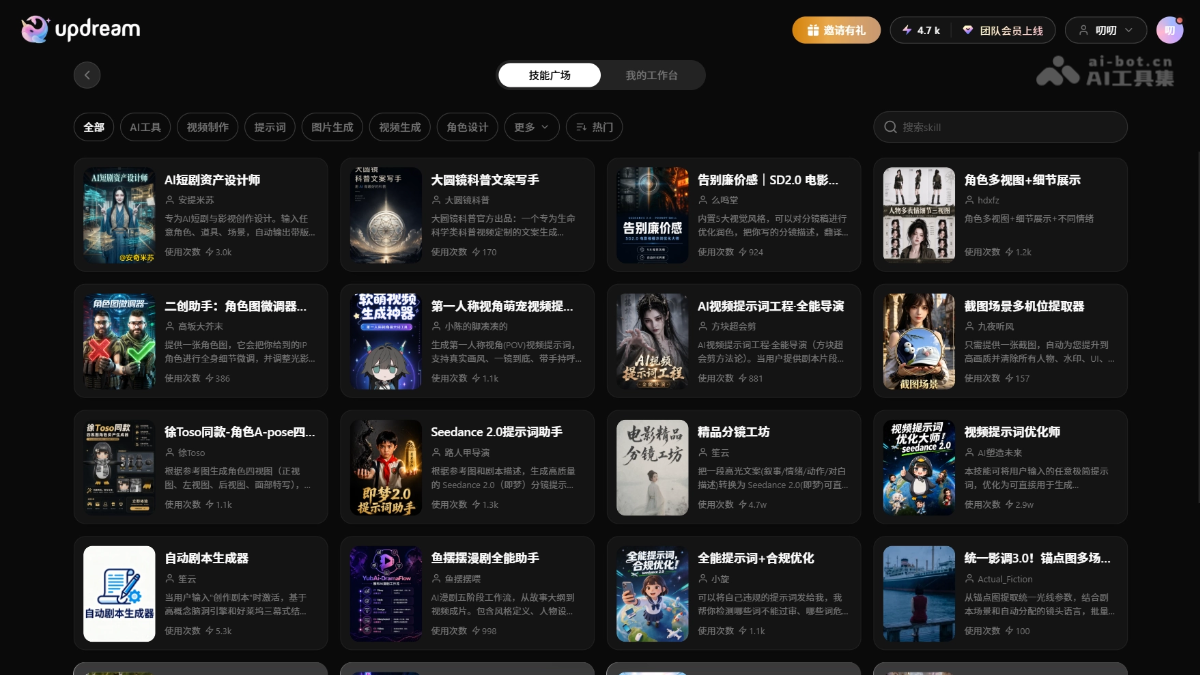Click the author 方块超会剪
The height and width of the screenshot is (675, 1200).
coord(733,326)
